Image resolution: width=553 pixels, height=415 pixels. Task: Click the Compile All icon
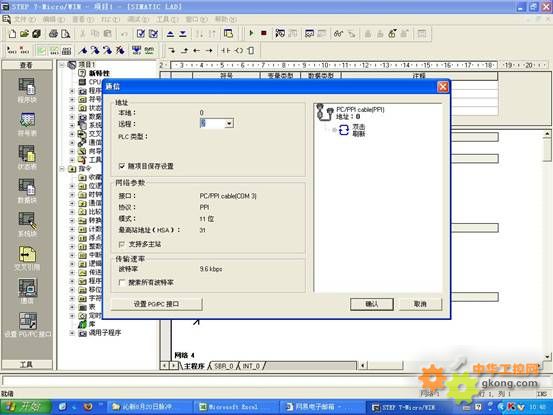point(153,34)
